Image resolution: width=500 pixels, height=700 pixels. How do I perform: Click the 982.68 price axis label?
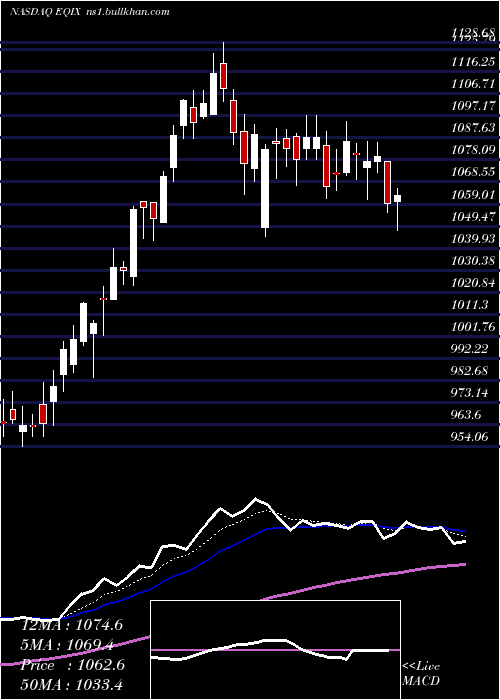(x=471, y=371)
